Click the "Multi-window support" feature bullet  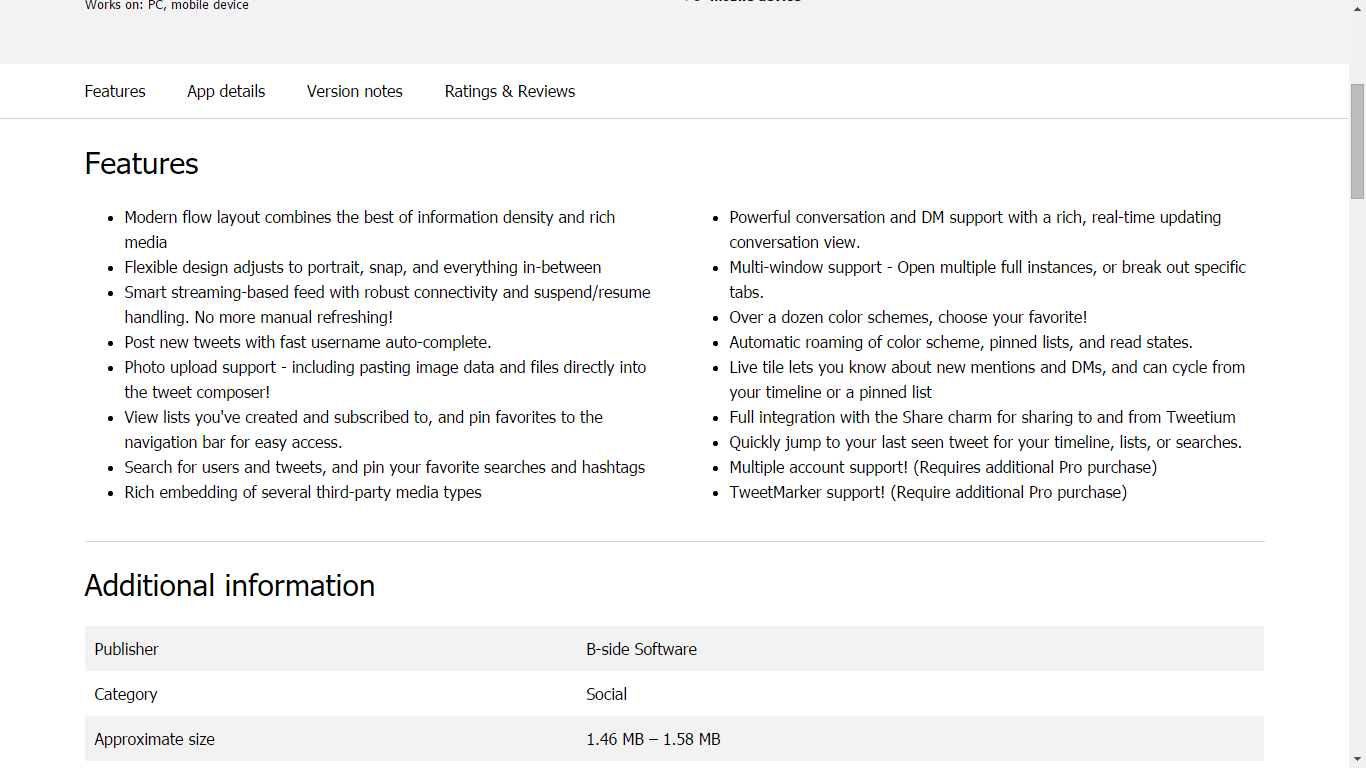point(988,280)
